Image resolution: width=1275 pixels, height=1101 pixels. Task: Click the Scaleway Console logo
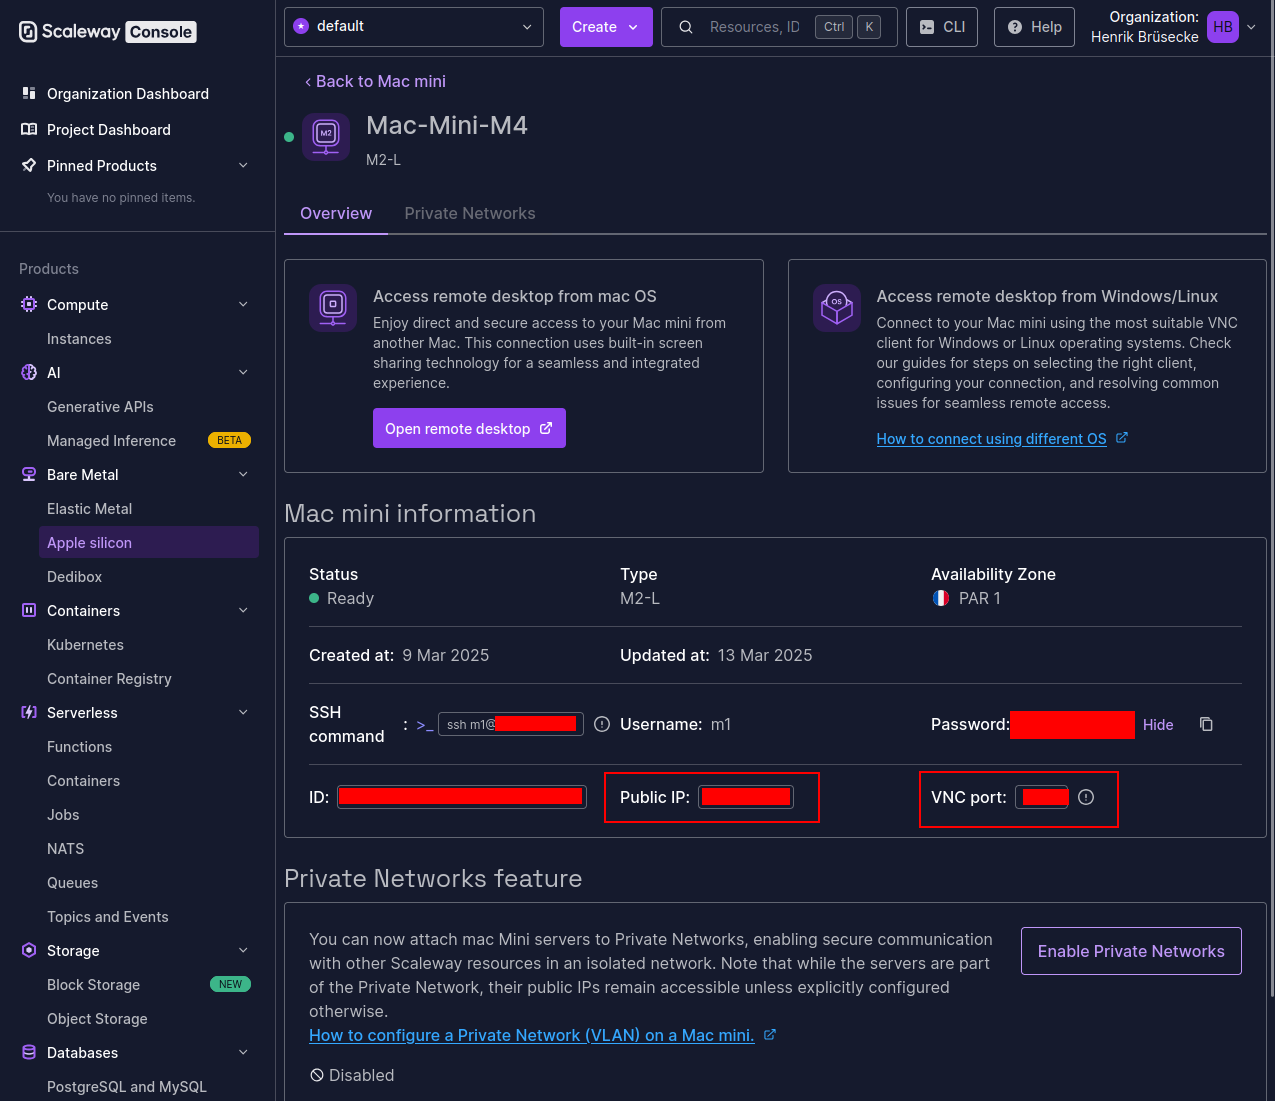click(x=107, y=32)
